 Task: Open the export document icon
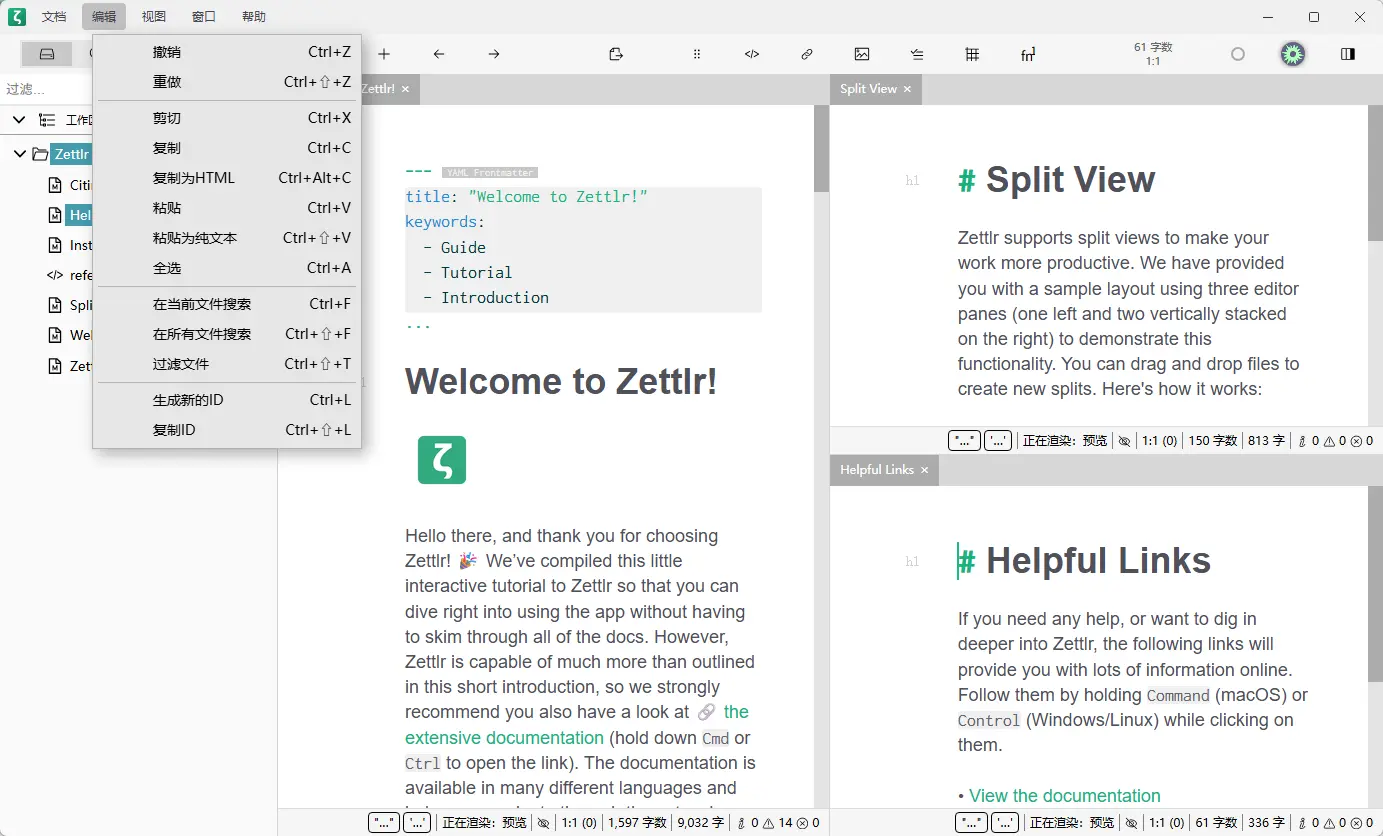coord(616,54)
